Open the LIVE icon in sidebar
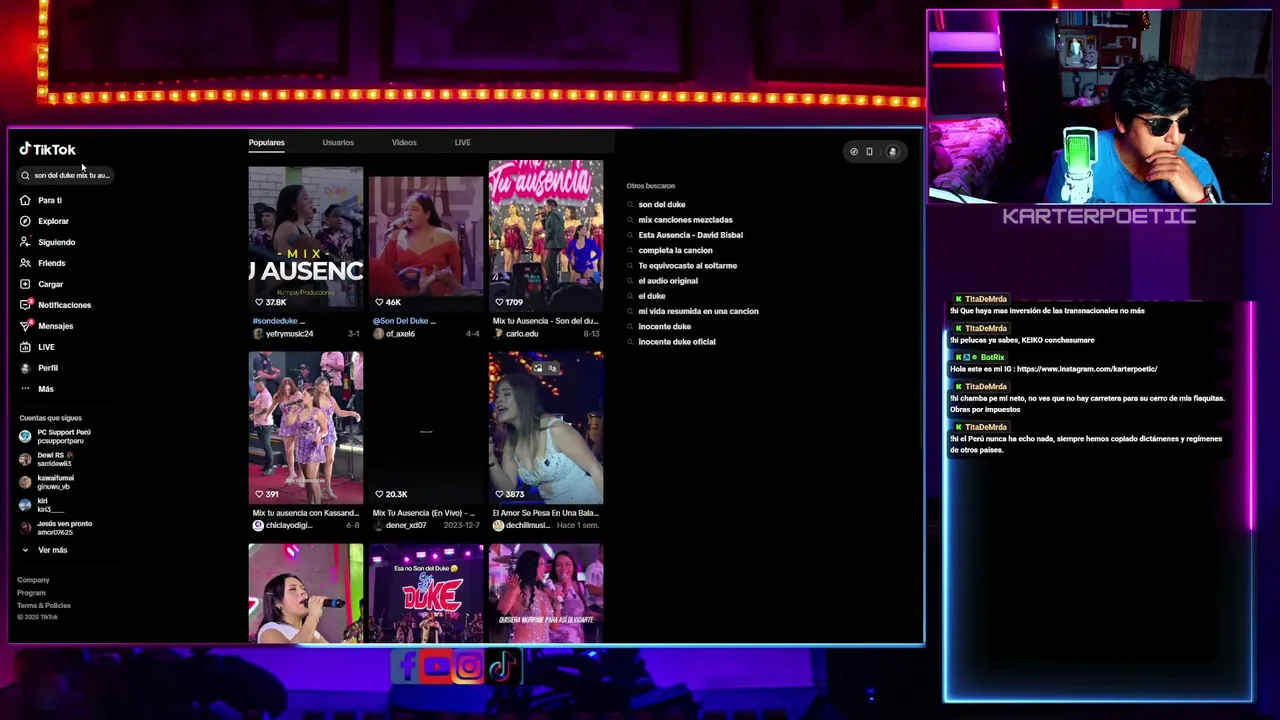This screenshot has height=720, width=1280. (x=25, y=347)
